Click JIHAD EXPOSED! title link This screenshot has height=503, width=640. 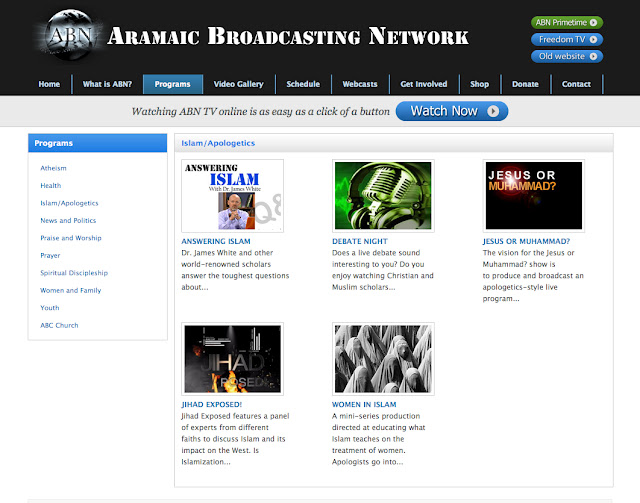[x=212, y=405]
